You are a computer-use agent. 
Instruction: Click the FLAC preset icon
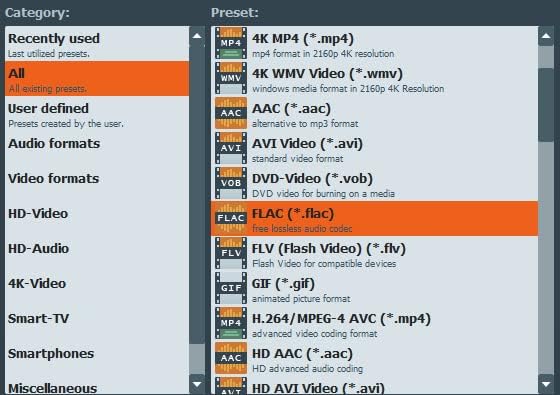[231, 218]
